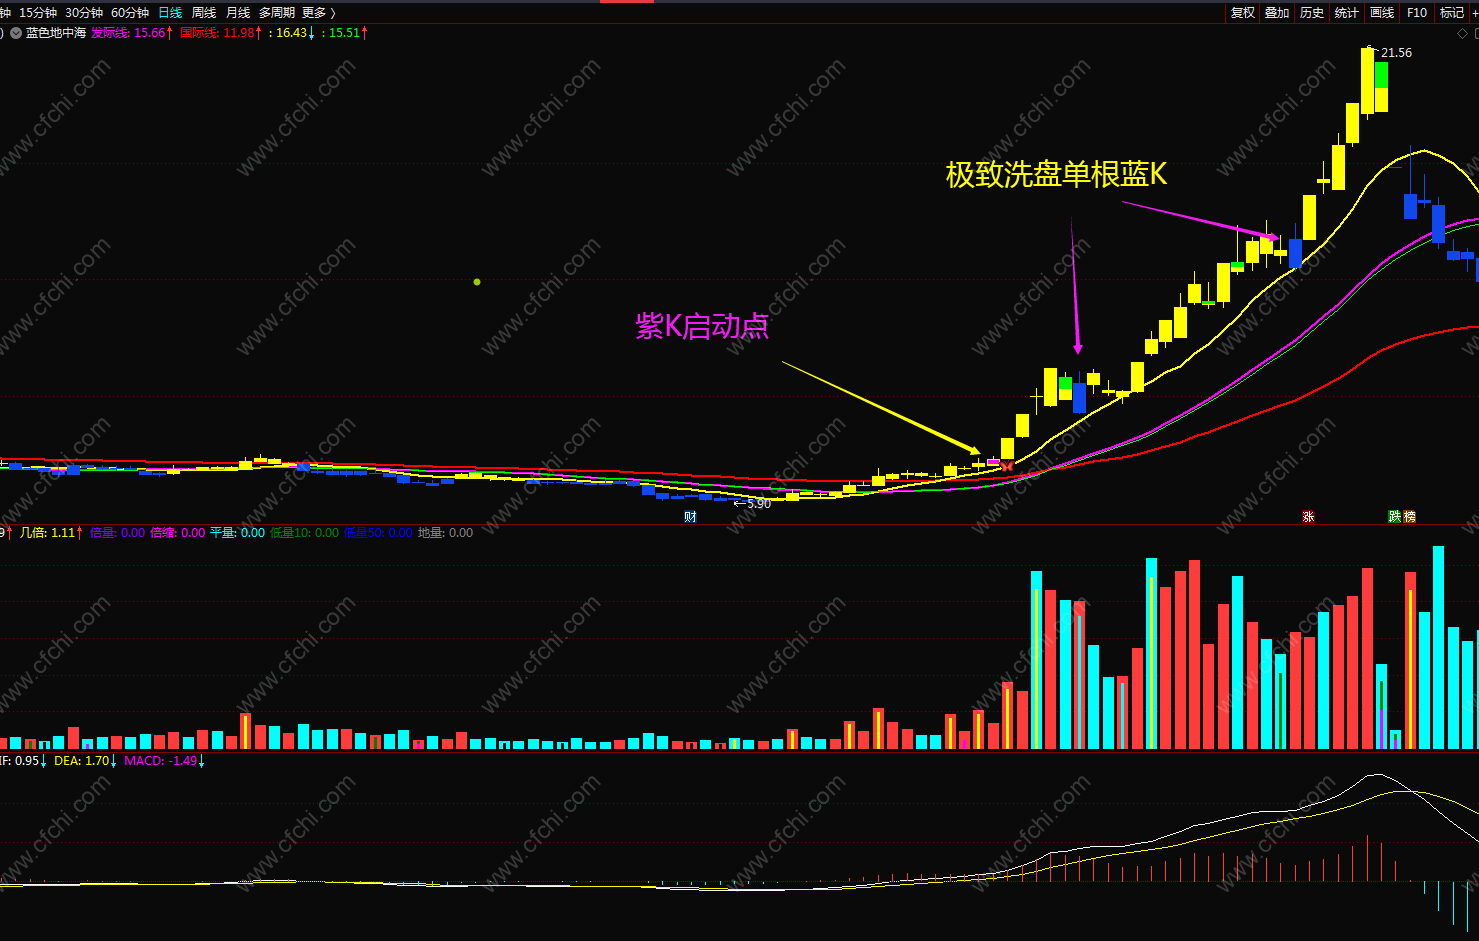Click the 财 finance marker on chart
1479x941 pixels.
690,517
